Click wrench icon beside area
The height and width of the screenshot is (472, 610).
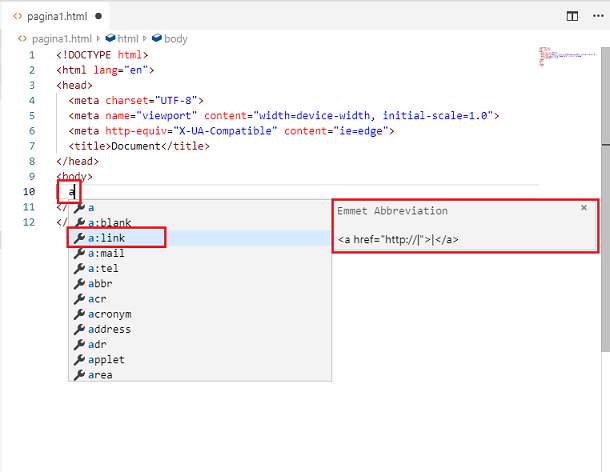(x=79, y=375)
